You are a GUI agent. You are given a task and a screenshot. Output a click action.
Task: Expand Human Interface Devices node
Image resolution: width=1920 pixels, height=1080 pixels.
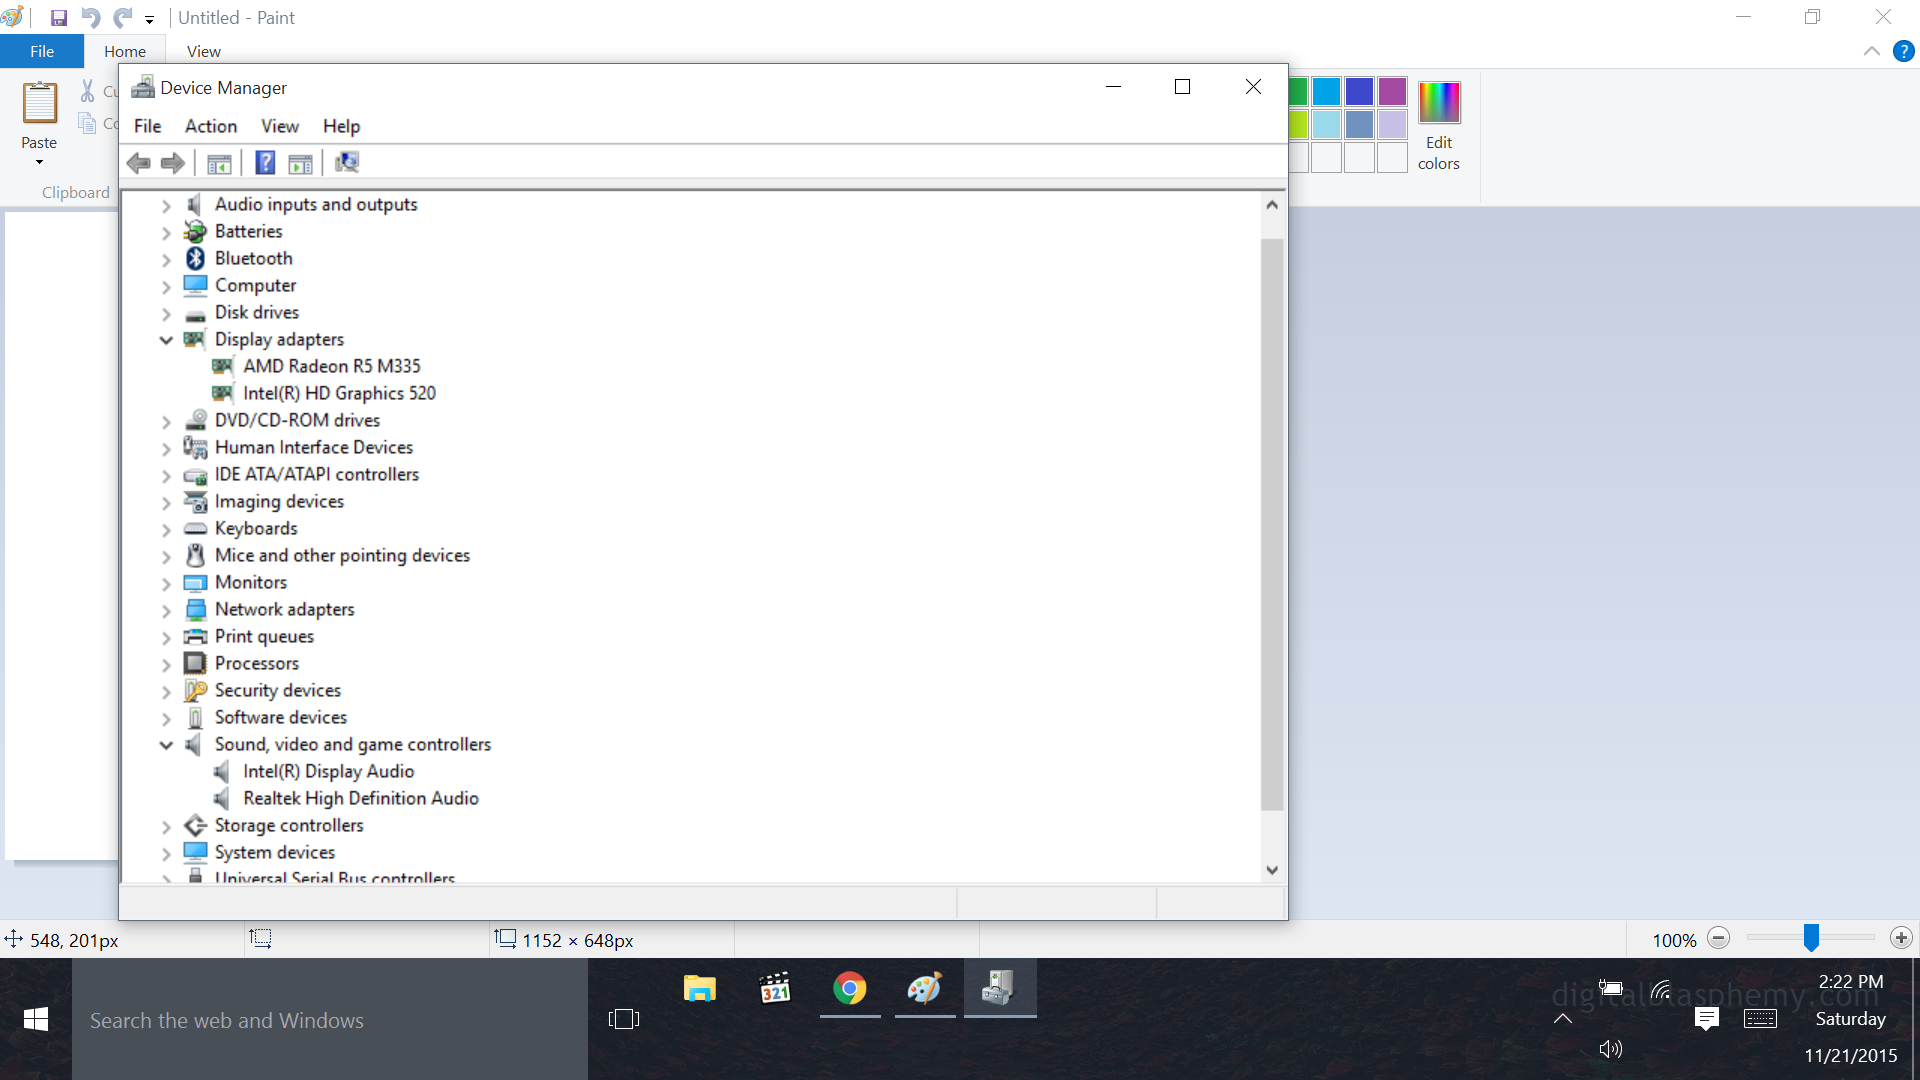[x=166, y=448]
